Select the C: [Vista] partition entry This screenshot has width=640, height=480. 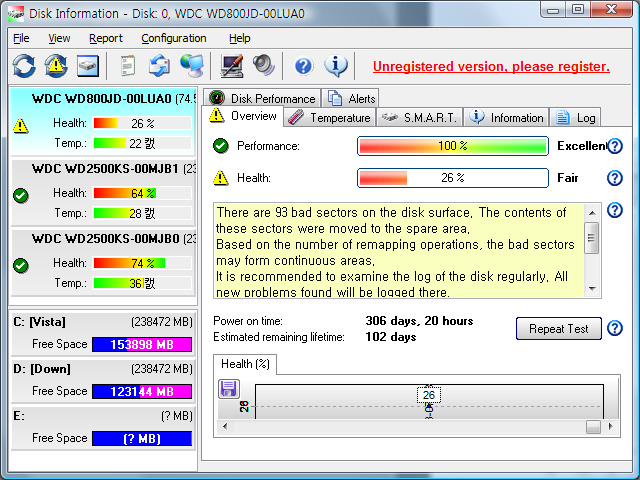103,333
